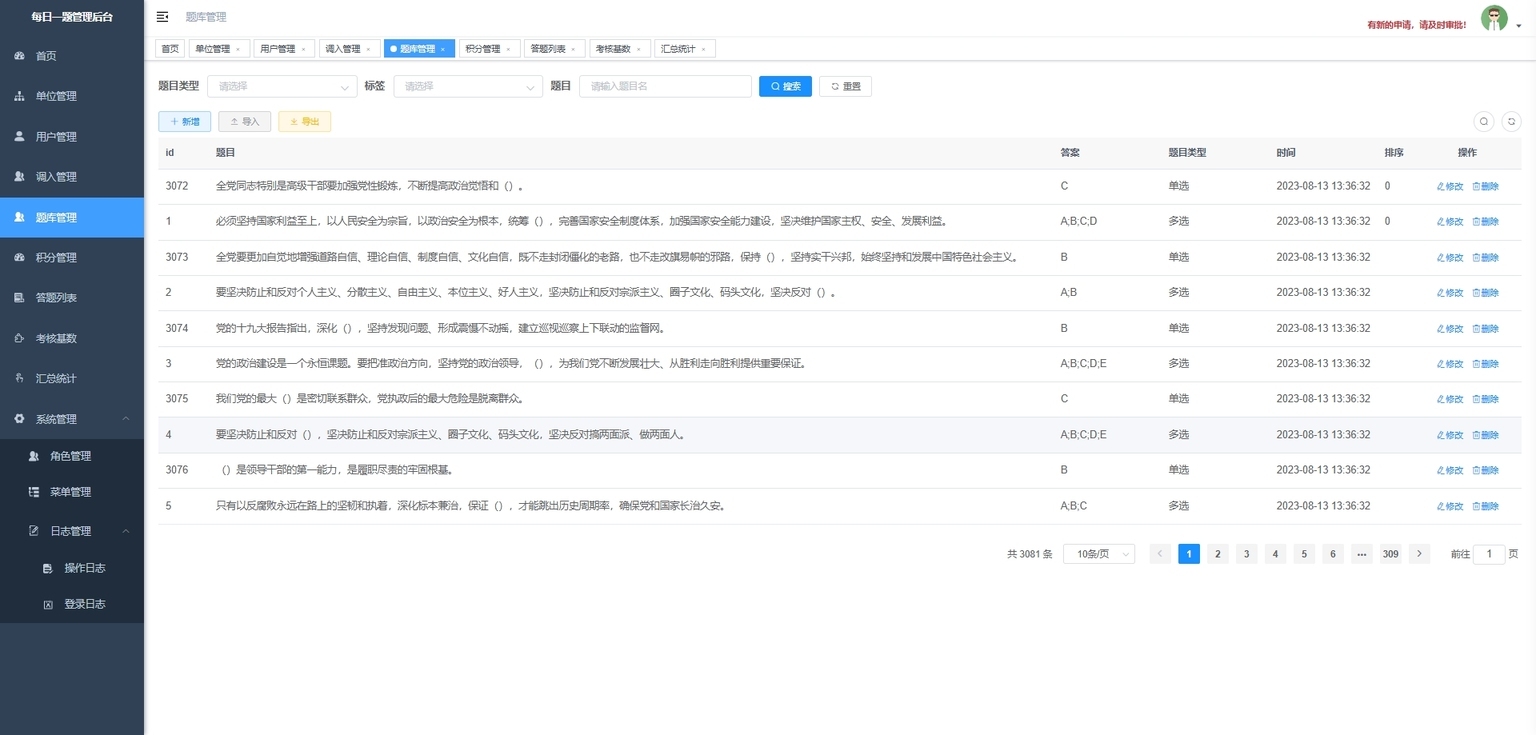
Task: Close the 题库管理 tab
Action: tap(443, 49)
